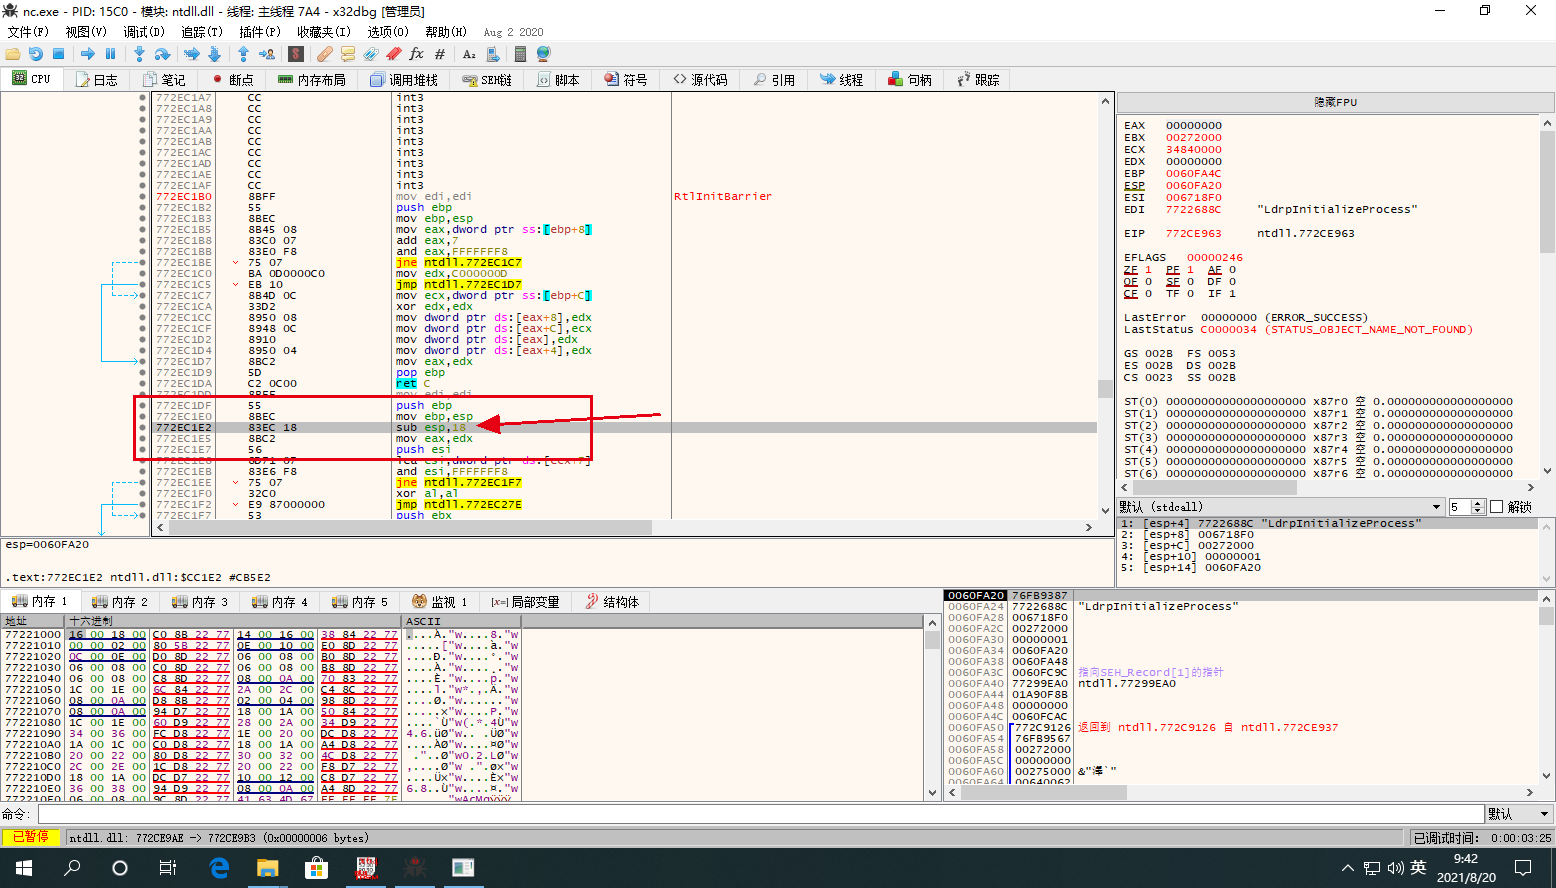Click the Trace Into icon
The height and width of the screenshot is (888, 1556).
pyautogui.click(x=192, y=54)
